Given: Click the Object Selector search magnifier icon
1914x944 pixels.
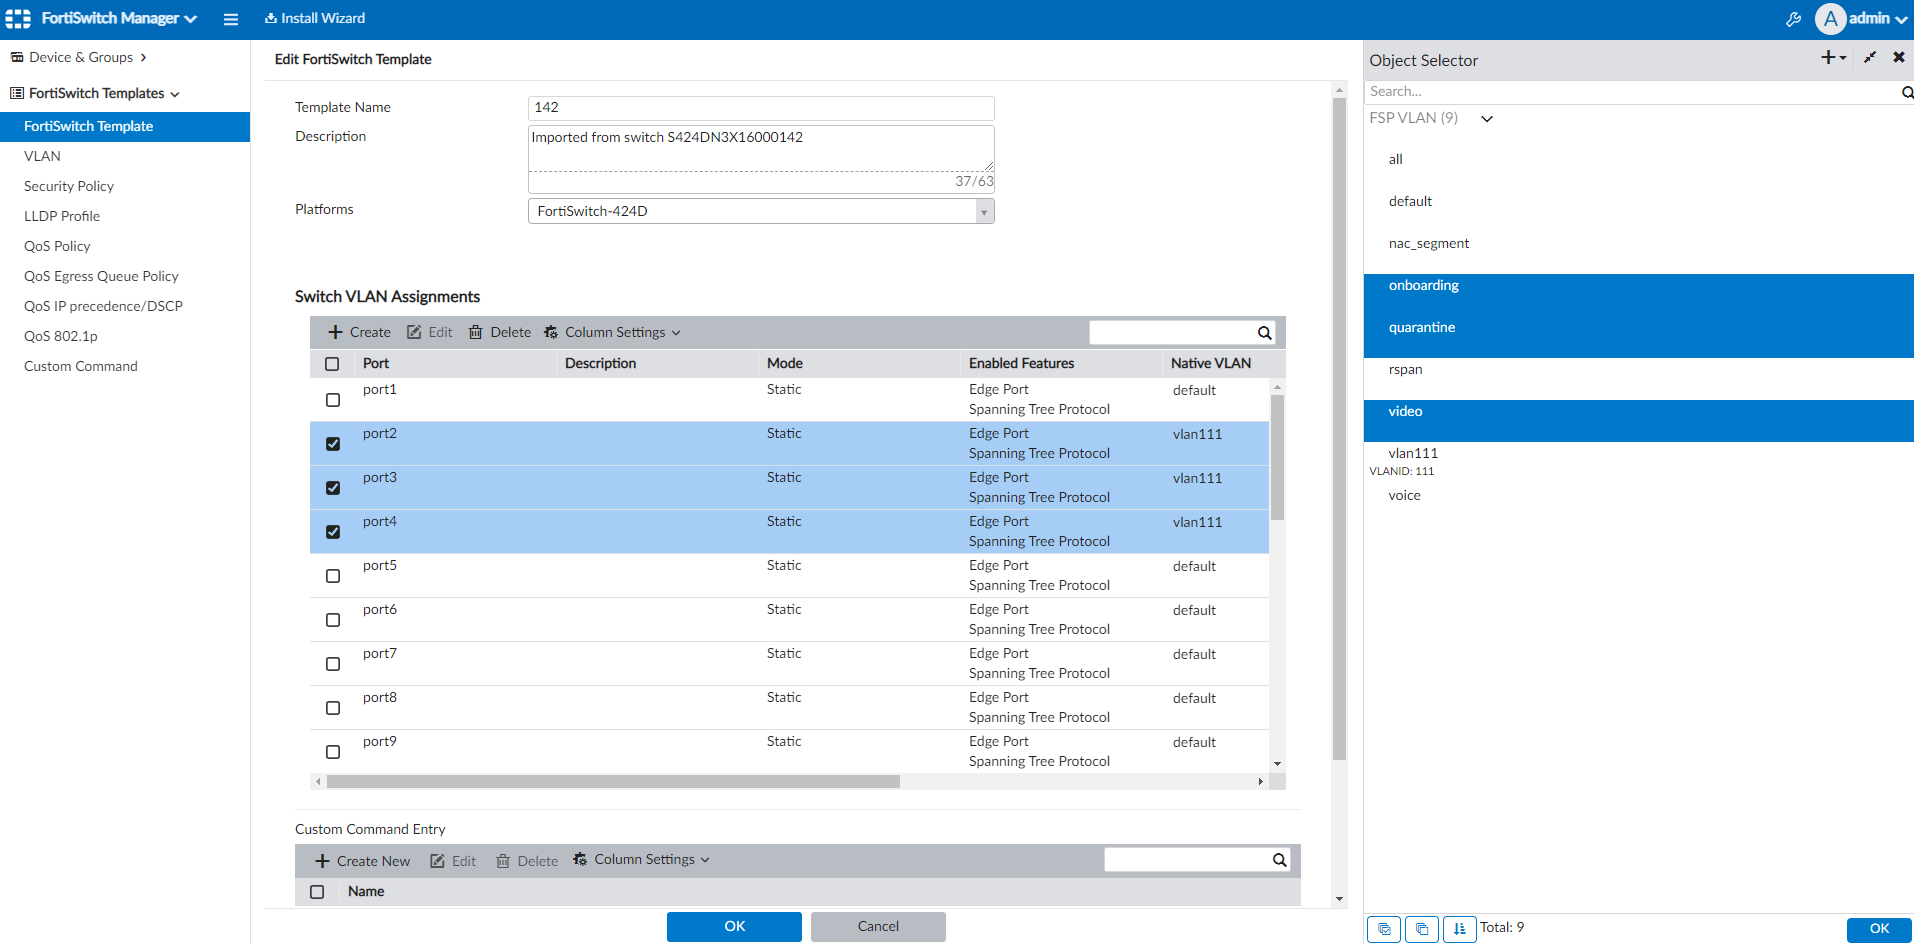Looking at the screenshot, I should click(x=1907, y=92).
